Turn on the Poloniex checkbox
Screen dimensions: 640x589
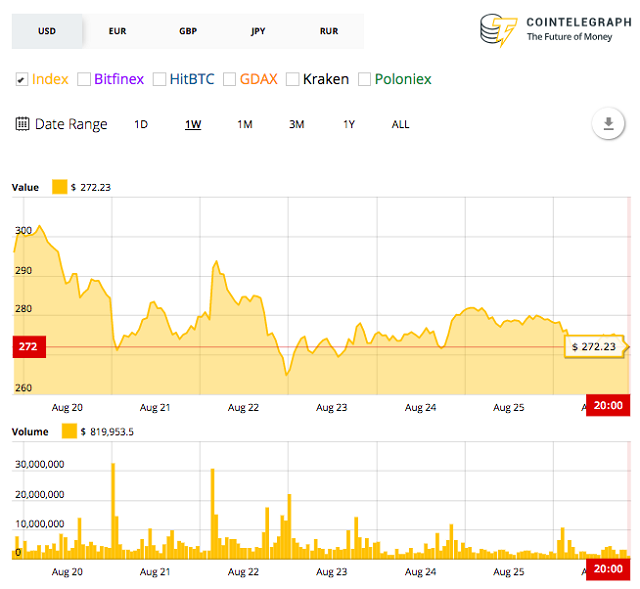tap(365, 79)
